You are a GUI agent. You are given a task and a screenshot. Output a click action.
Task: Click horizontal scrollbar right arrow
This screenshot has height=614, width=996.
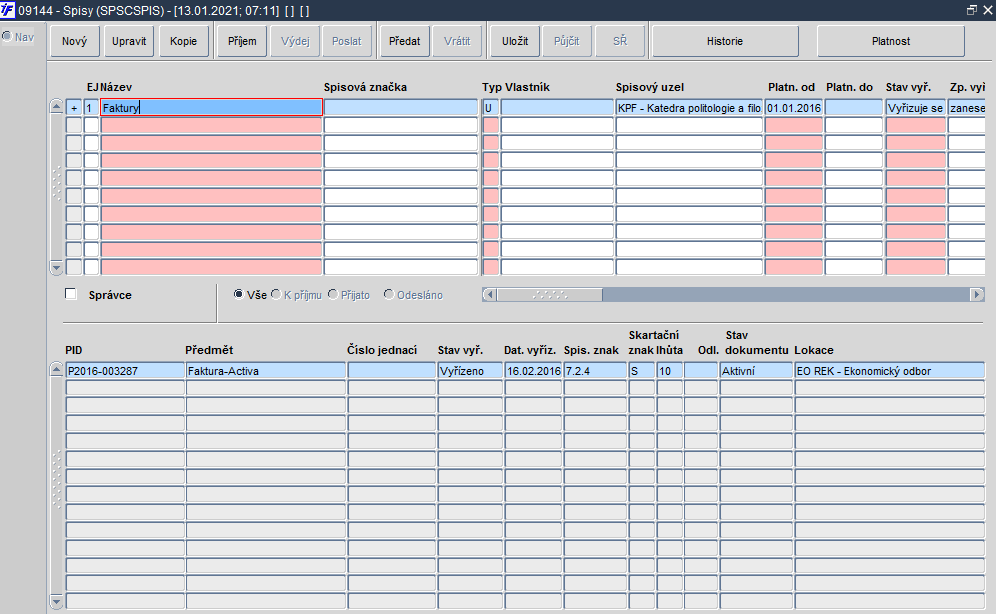(x=977, y=295)
